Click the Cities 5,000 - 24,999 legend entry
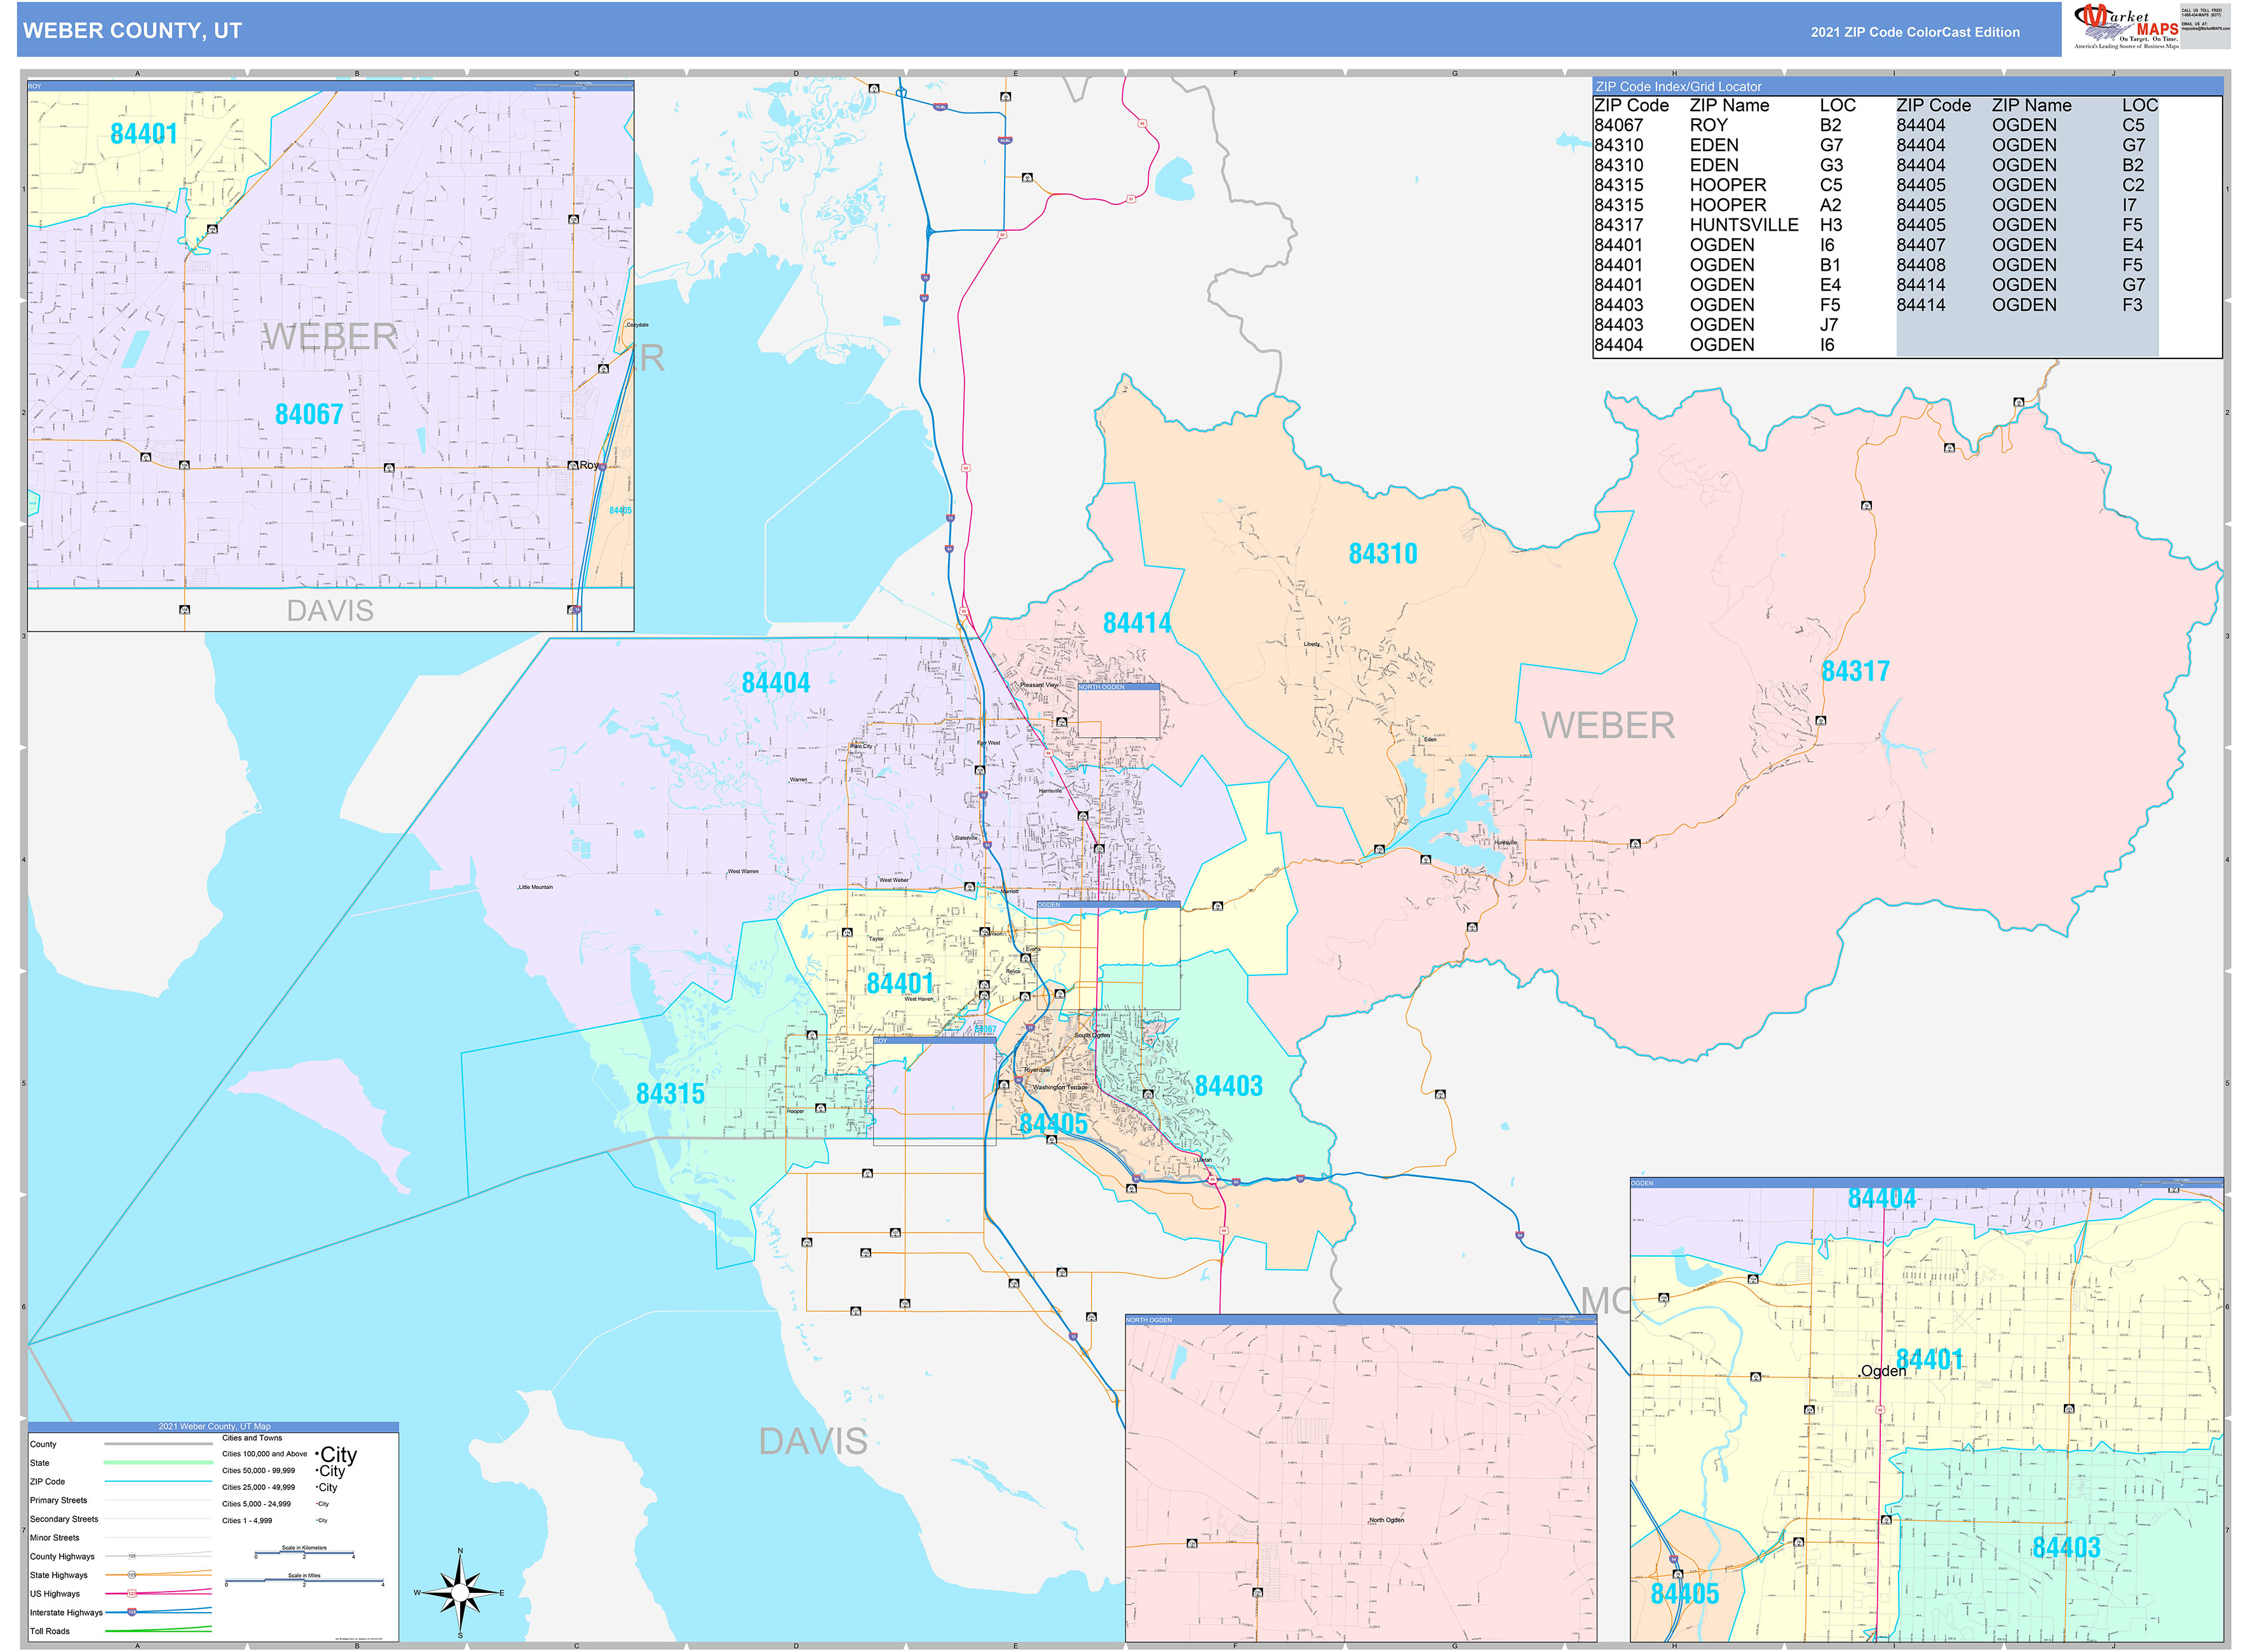The image size is (2250, 1652). click(256, 1504)
